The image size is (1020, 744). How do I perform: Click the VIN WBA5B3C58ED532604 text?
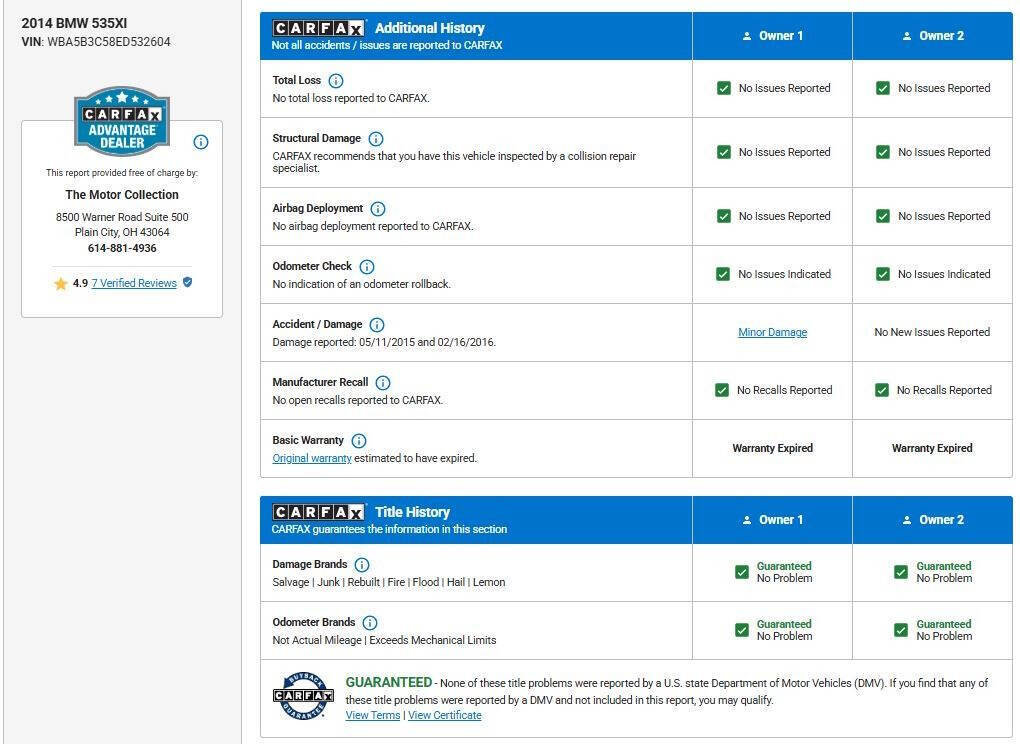point(109,42)
